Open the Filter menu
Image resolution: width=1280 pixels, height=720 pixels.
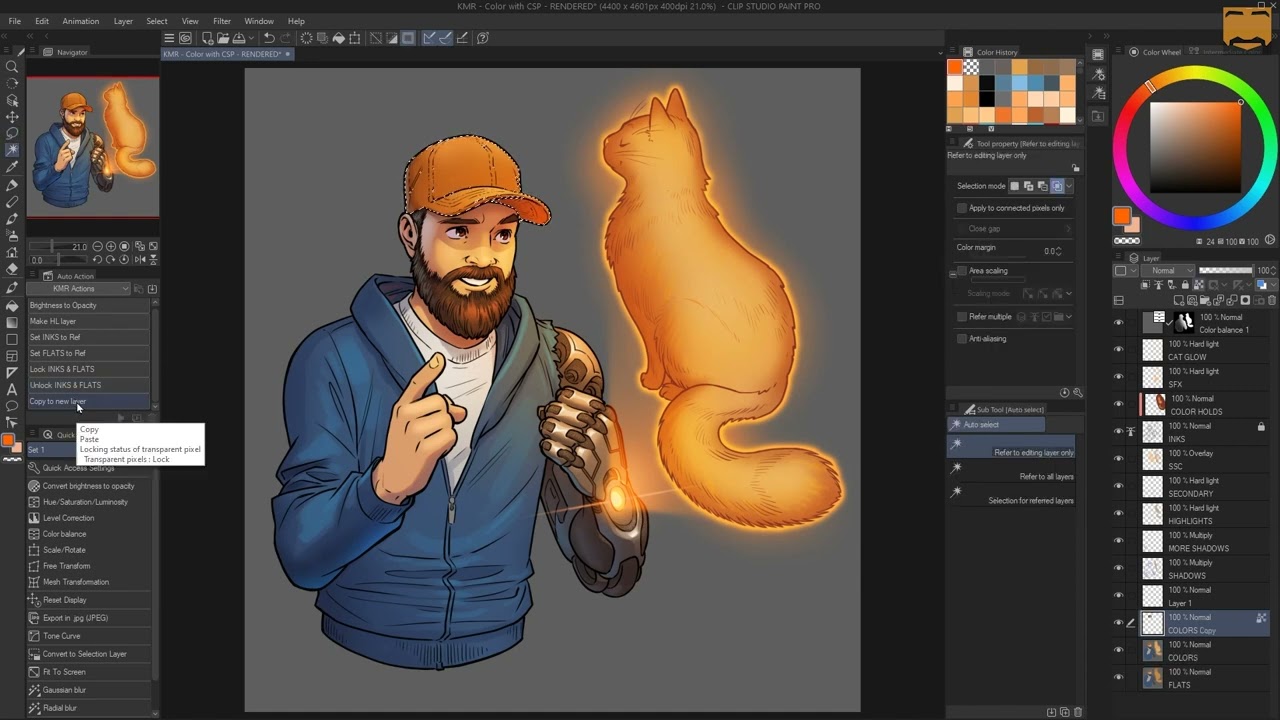[222, 21]
